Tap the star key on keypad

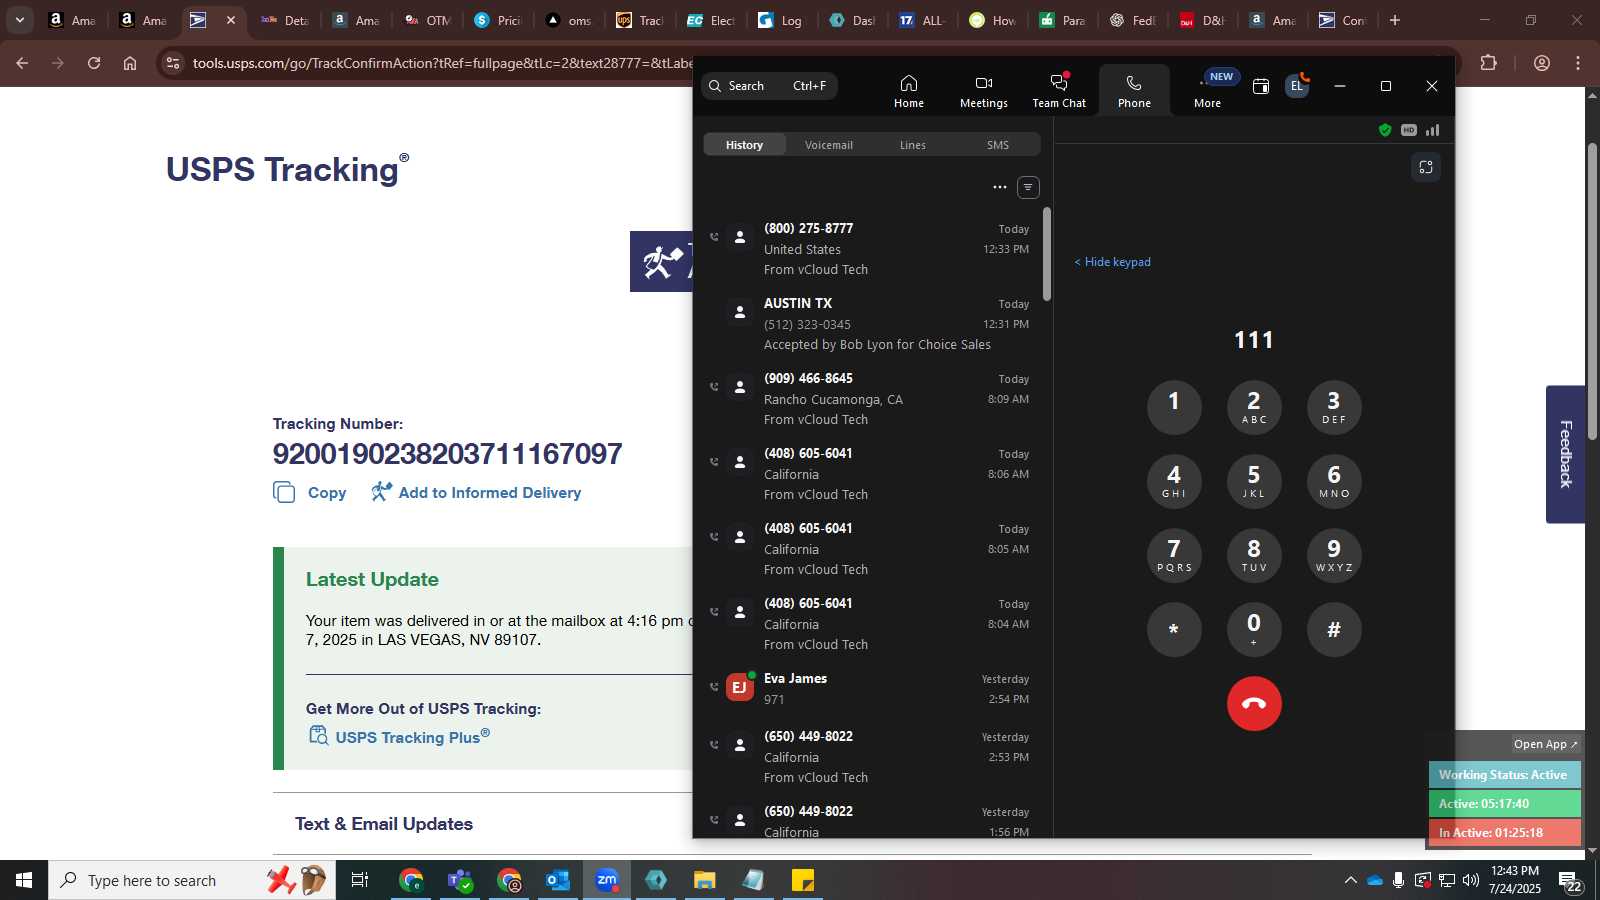(1174, 629)
